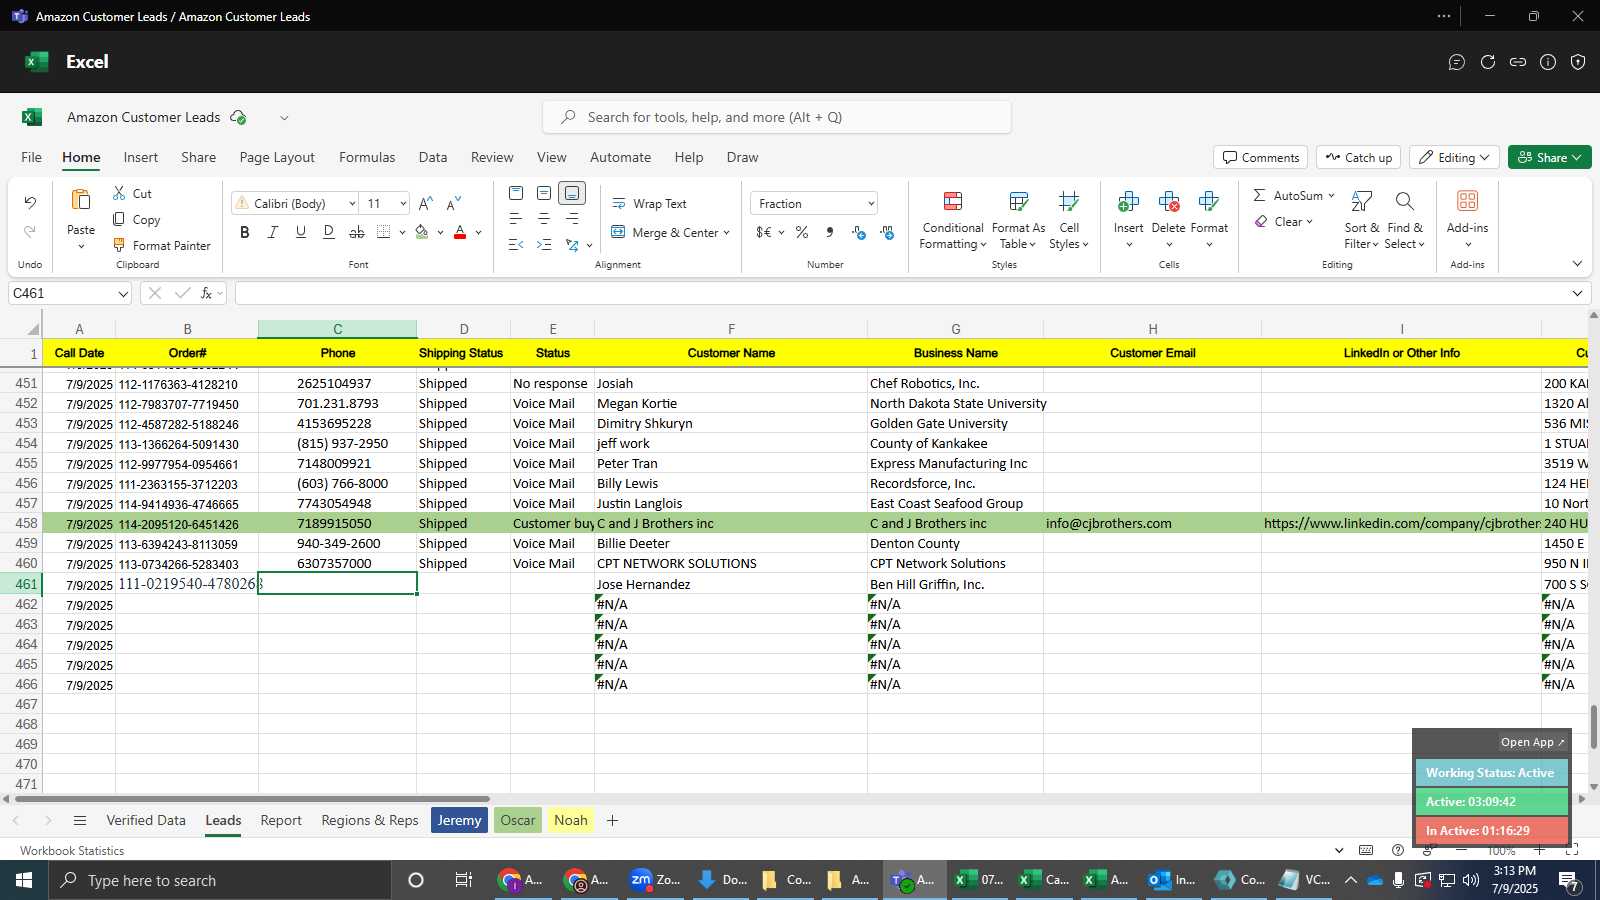The image size is (1600, 900).
Task: Collapse the ribbon using the chevron
Action: [1577, 264]
